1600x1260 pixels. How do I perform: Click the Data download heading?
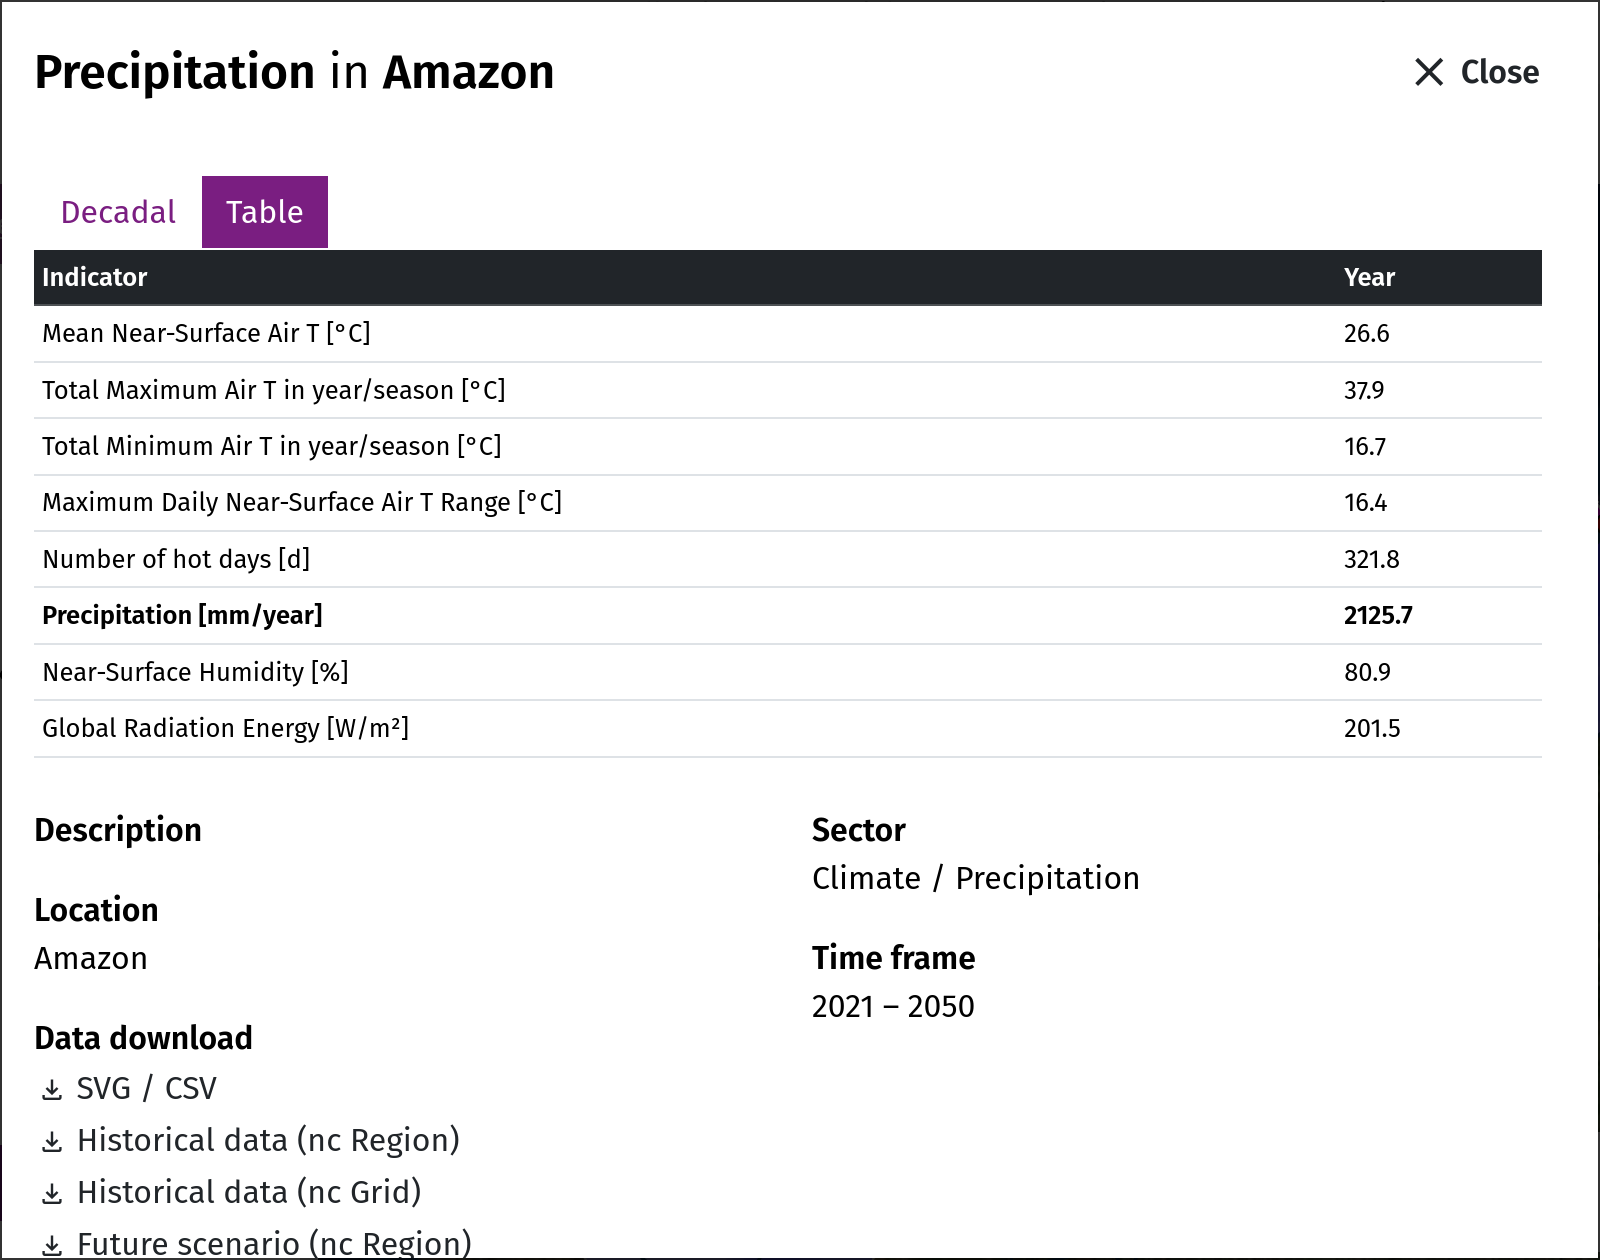143,1038
